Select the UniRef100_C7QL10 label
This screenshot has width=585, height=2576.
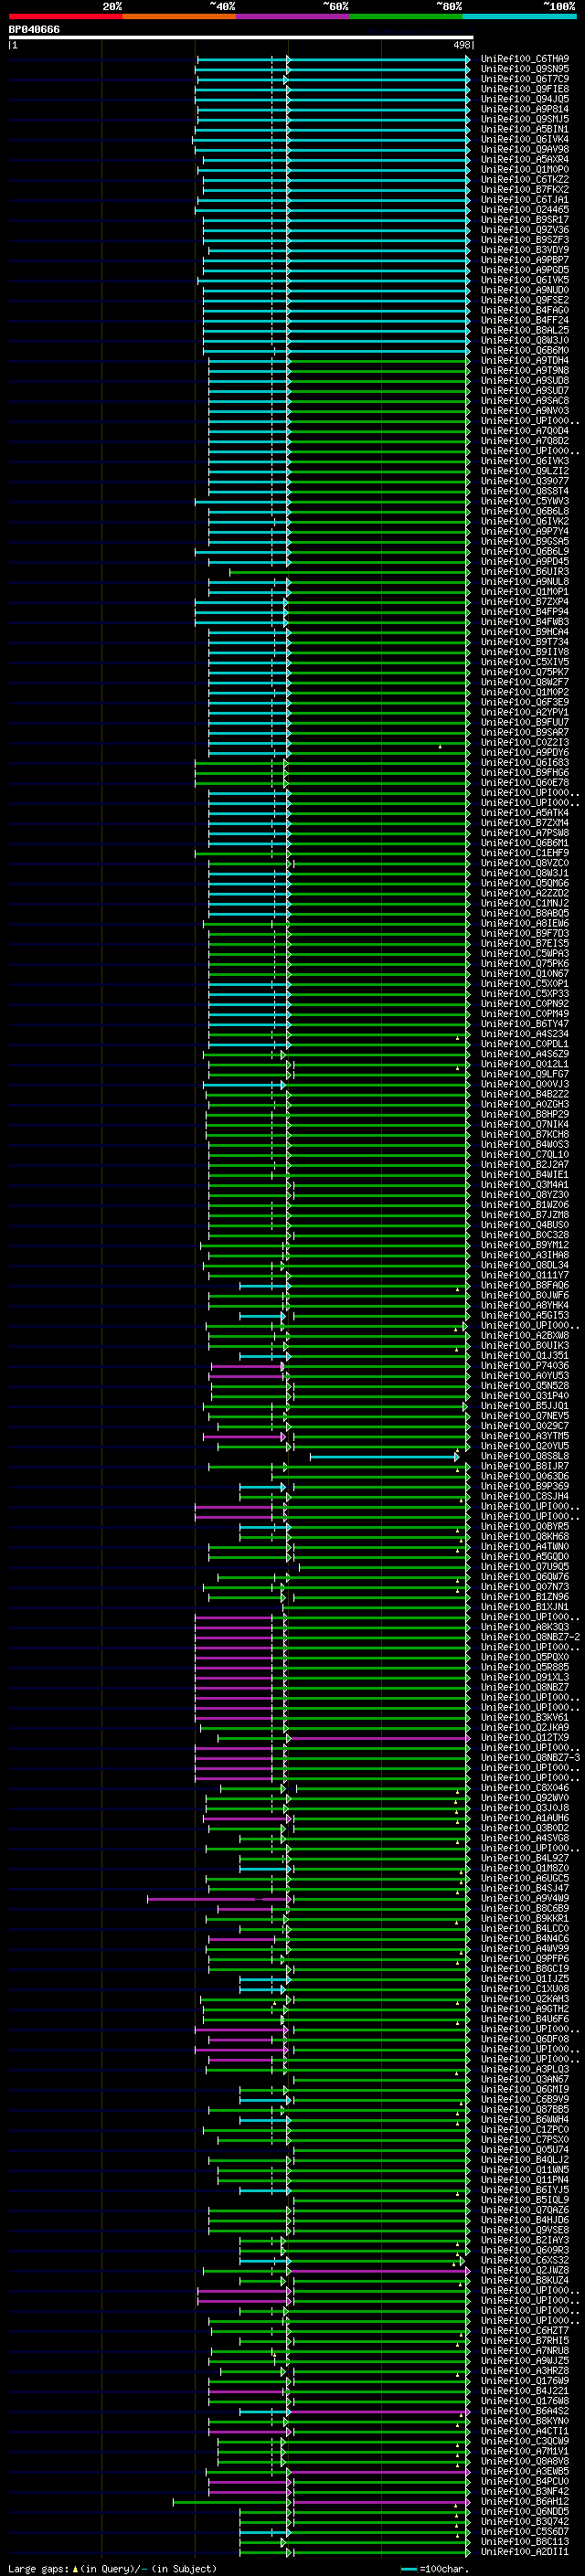point(524,1154)
